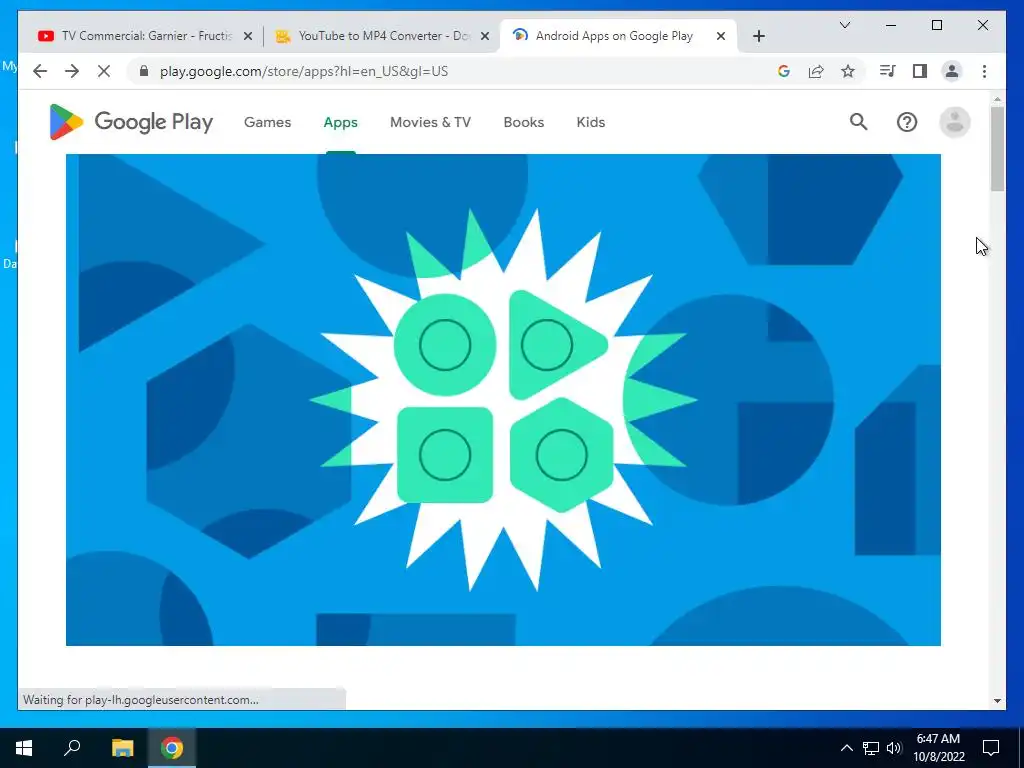
Task: Close the YouTube to MP4 Converter tab
Action: point(485,37)
